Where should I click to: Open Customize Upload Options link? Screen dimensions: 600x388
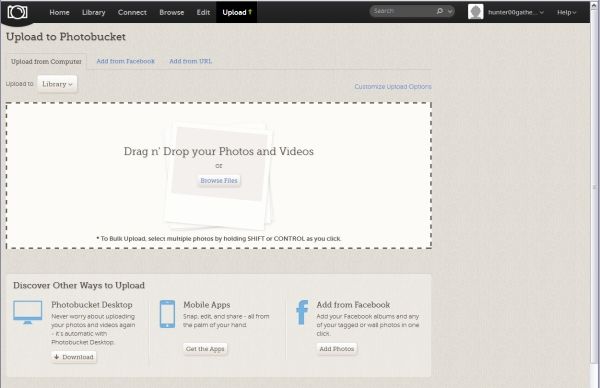pos(393,86)
